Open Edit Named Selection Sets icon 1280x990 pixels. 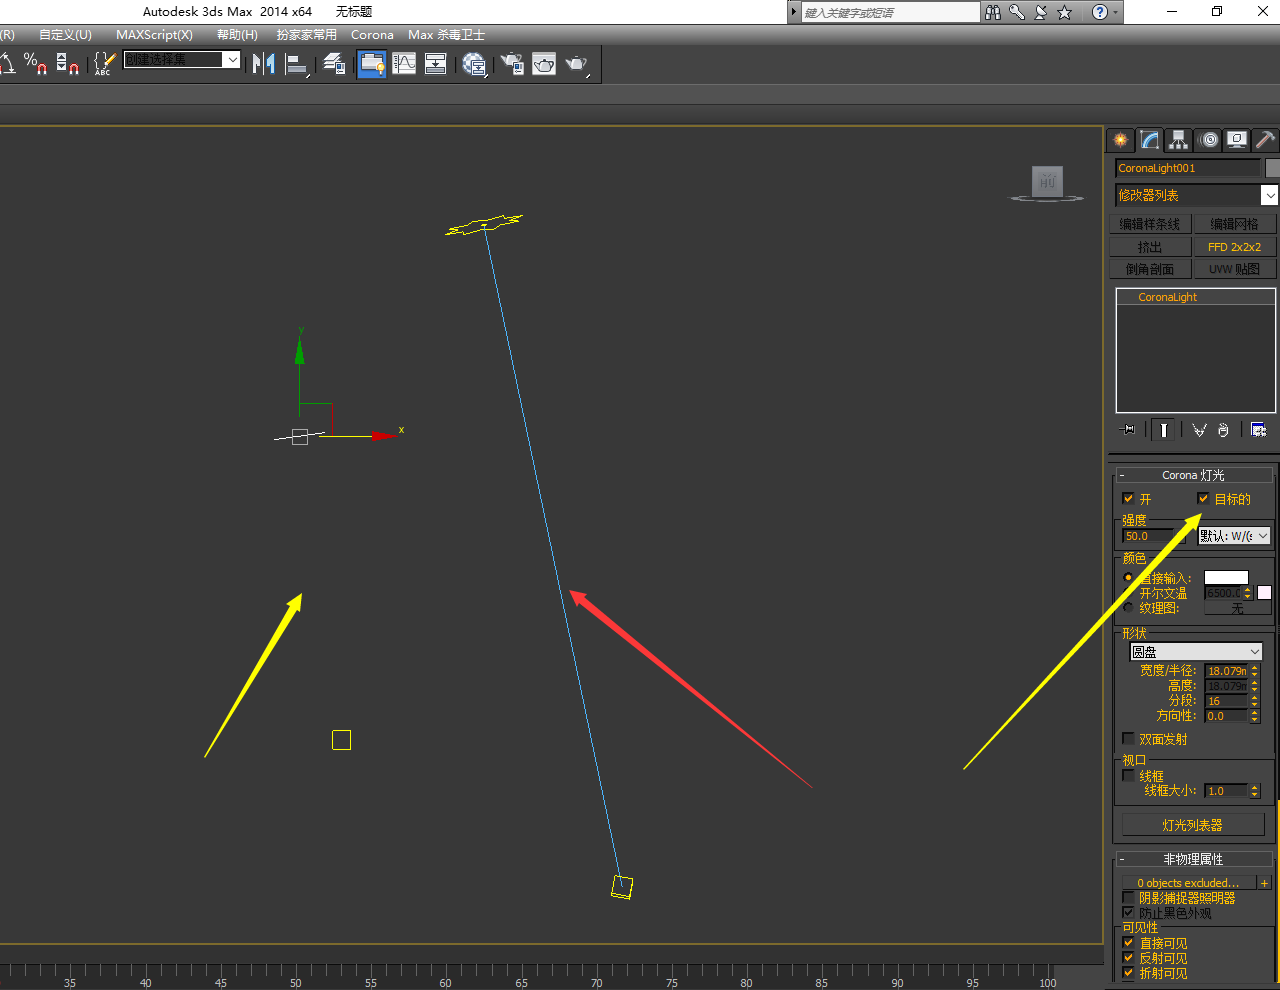pyautogui.click(x=104, y=64)
